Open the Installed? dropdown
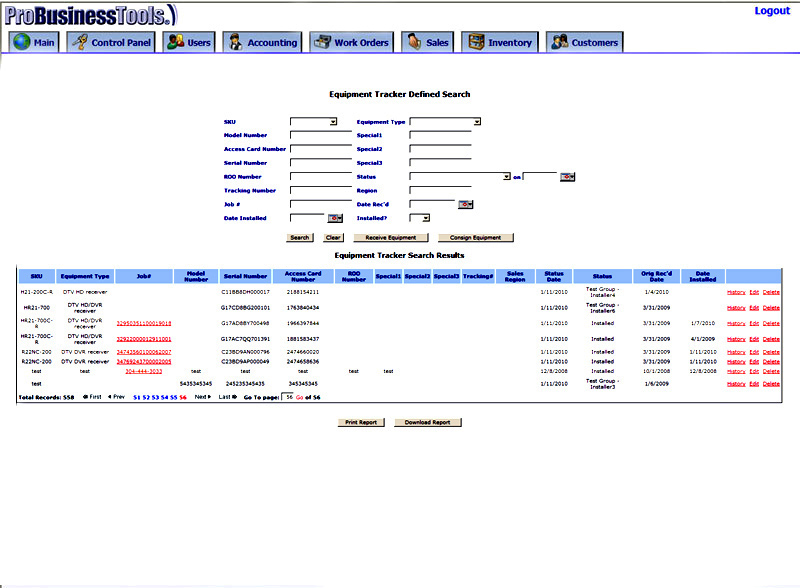The image size is (800, 588). (426, 218)
